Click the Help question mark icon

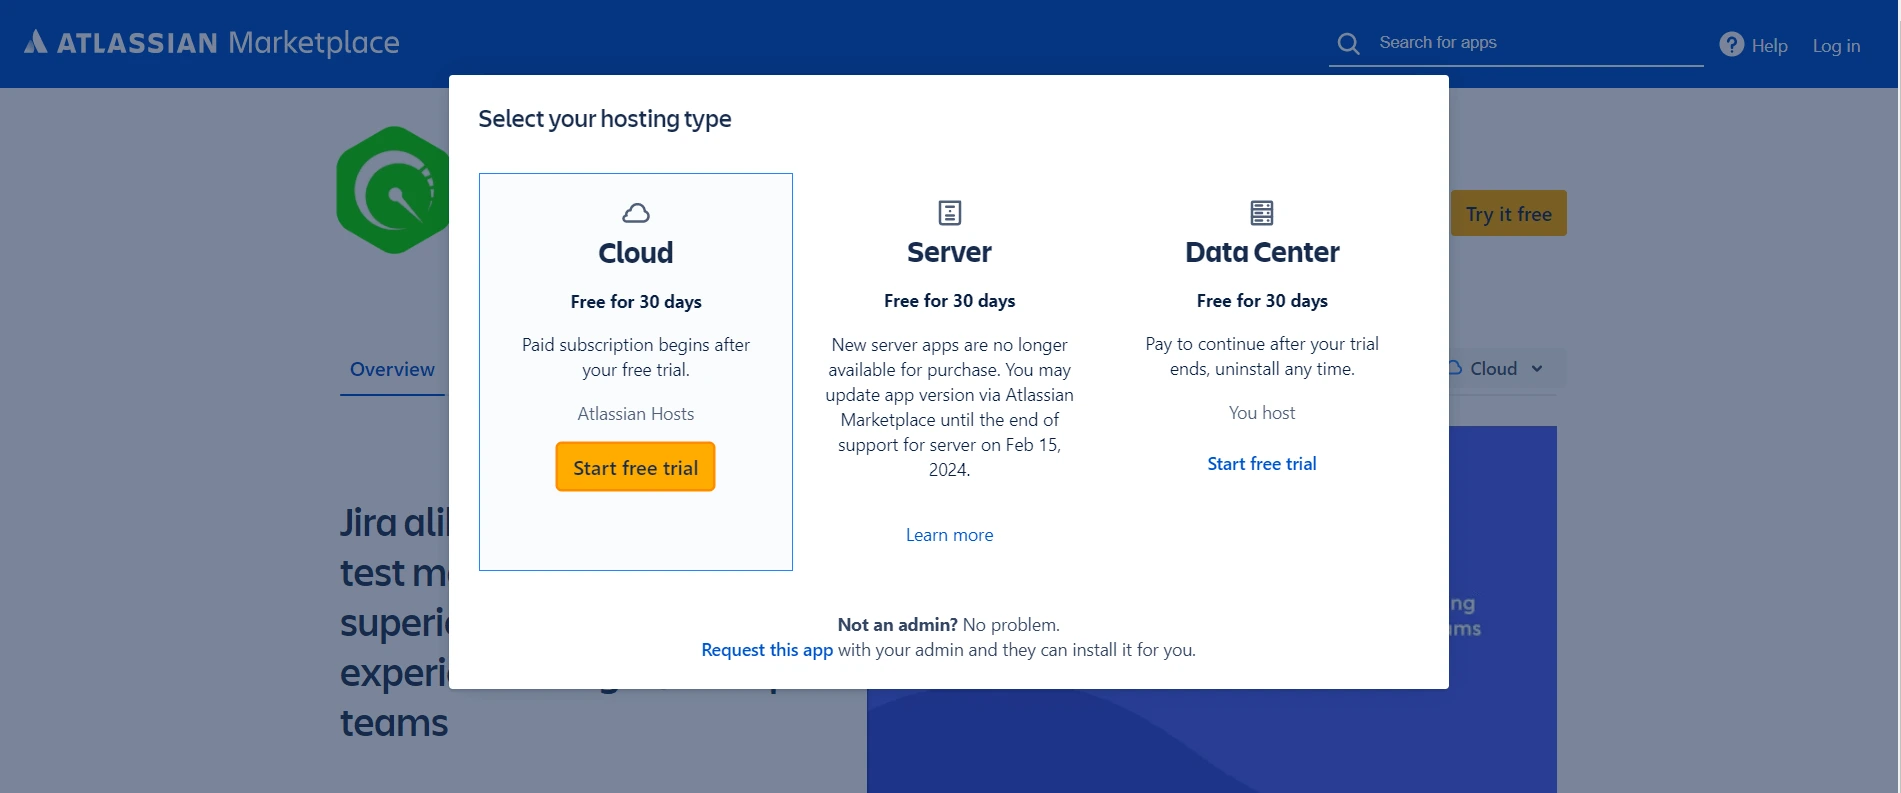coord(1732,44)
